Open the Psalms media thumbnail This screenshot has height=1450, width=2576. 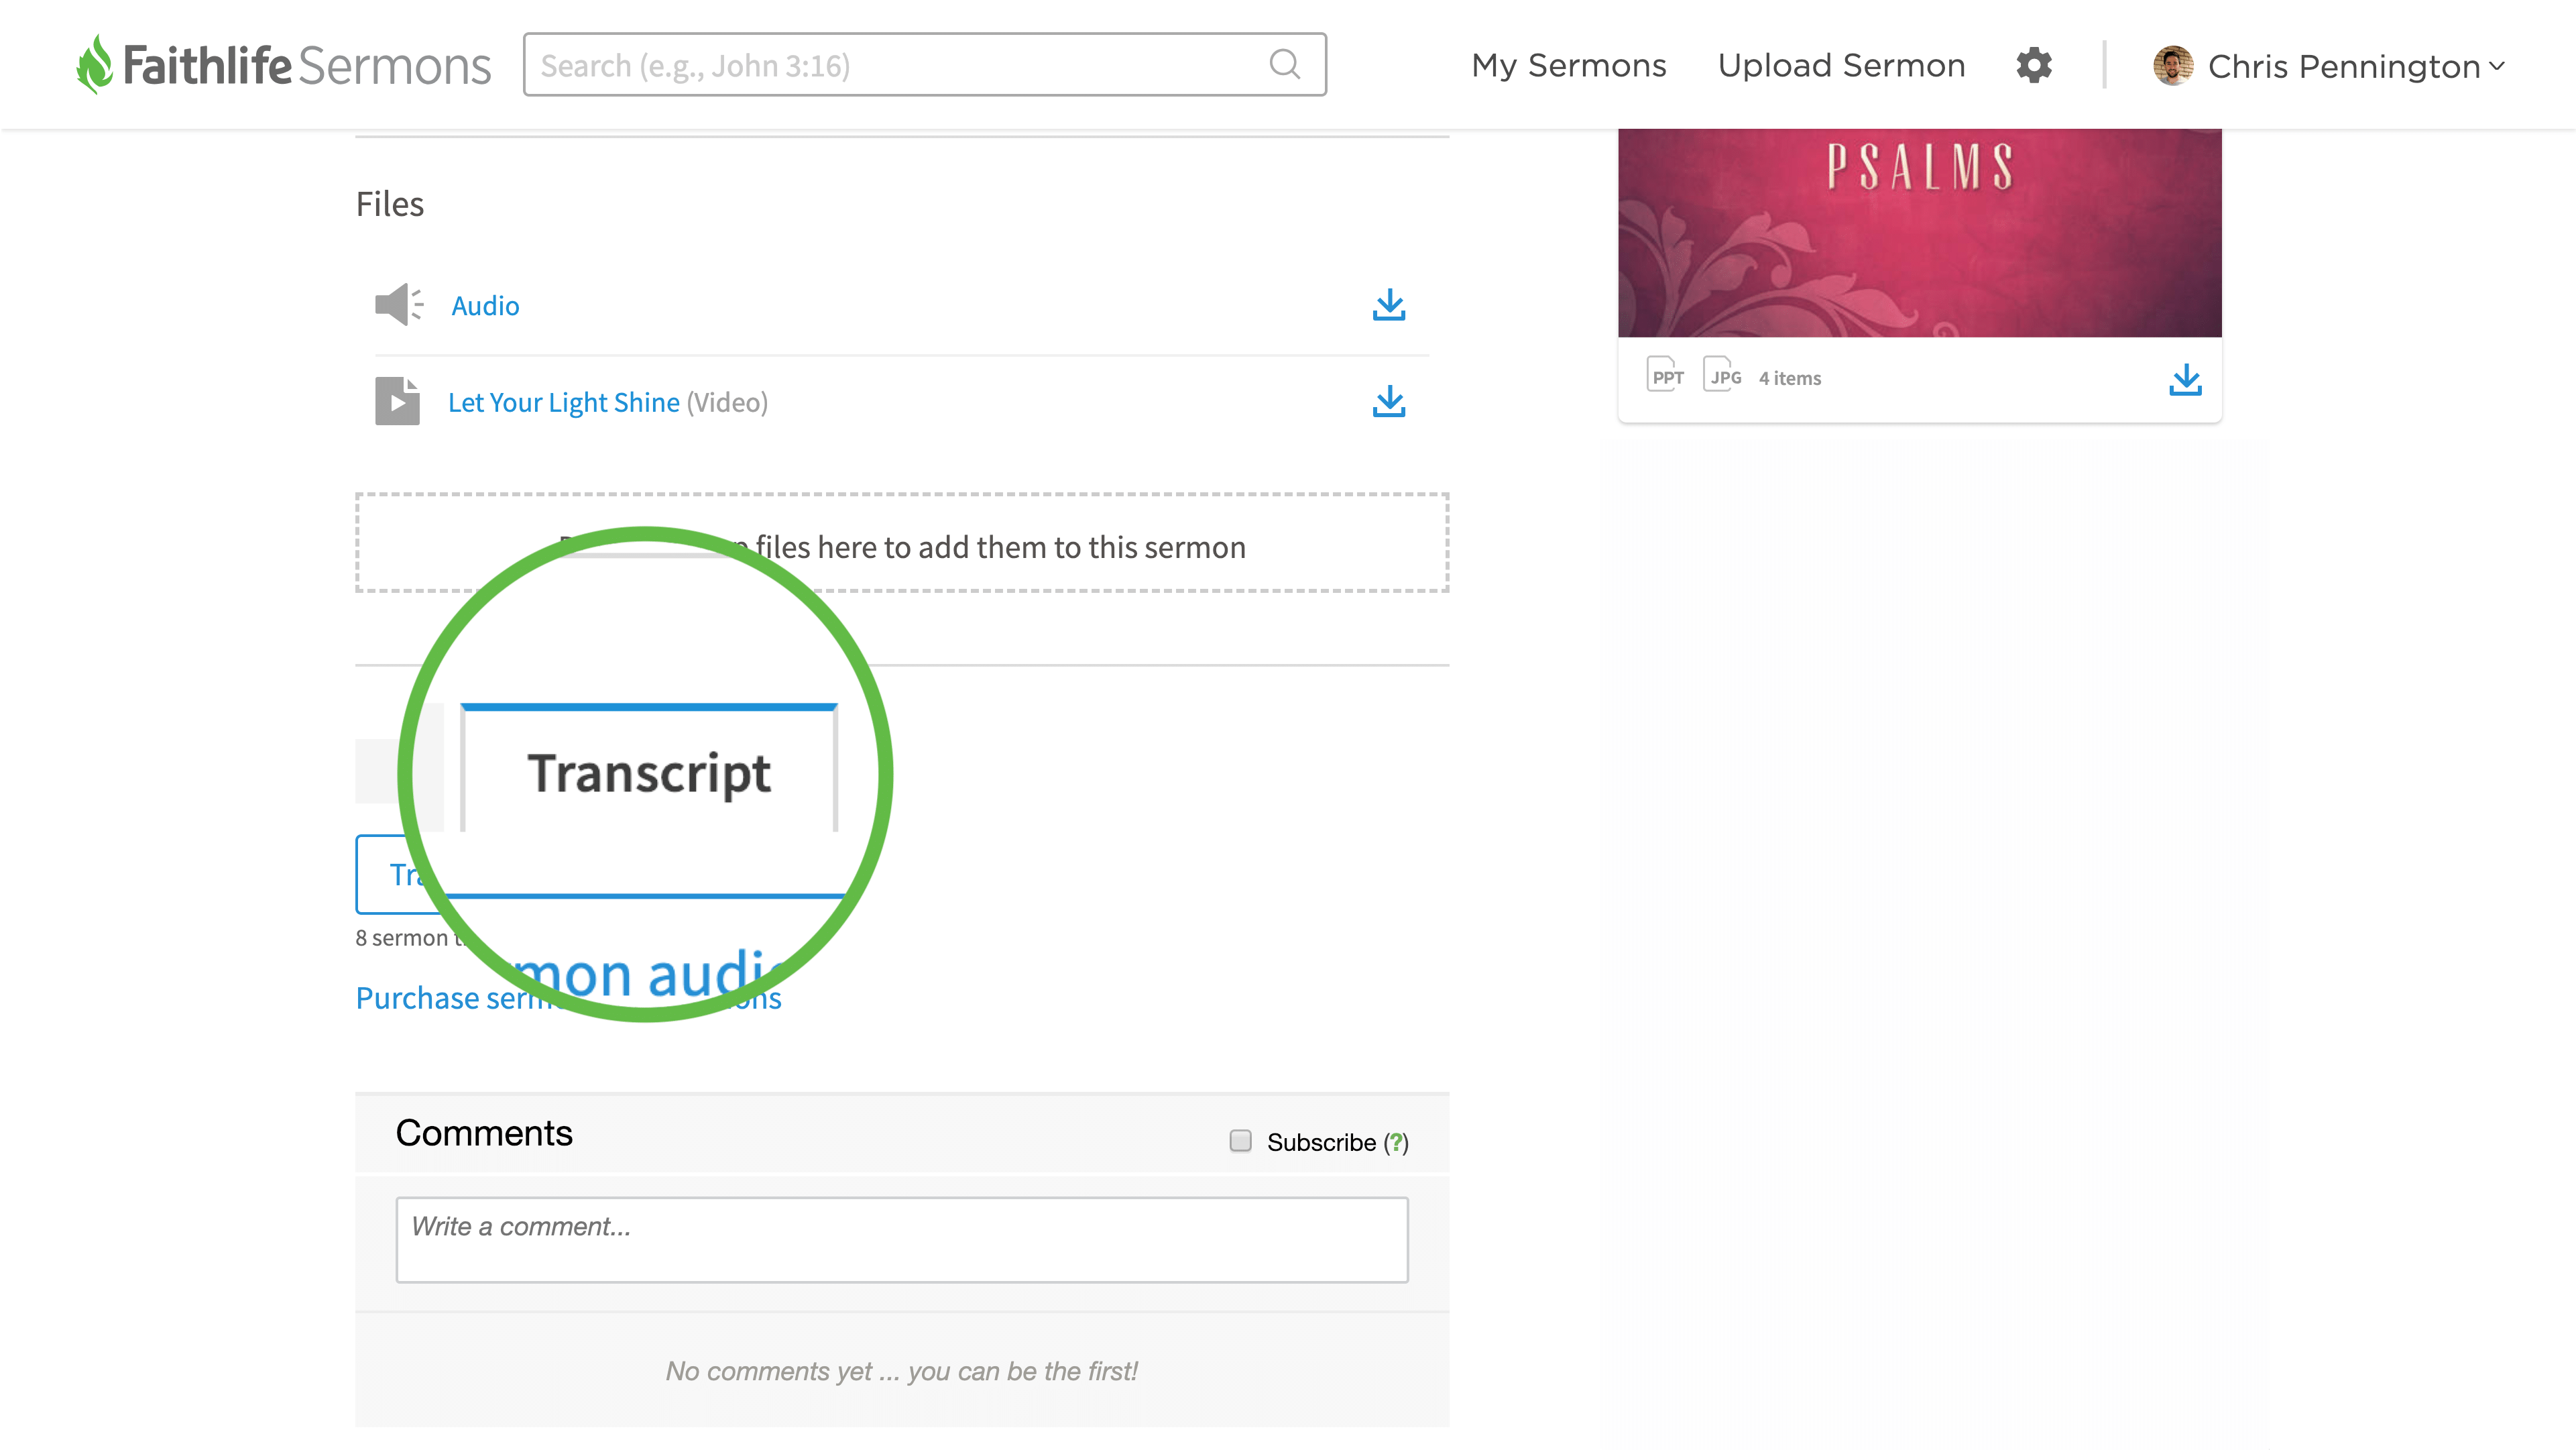click(1919, 232)
